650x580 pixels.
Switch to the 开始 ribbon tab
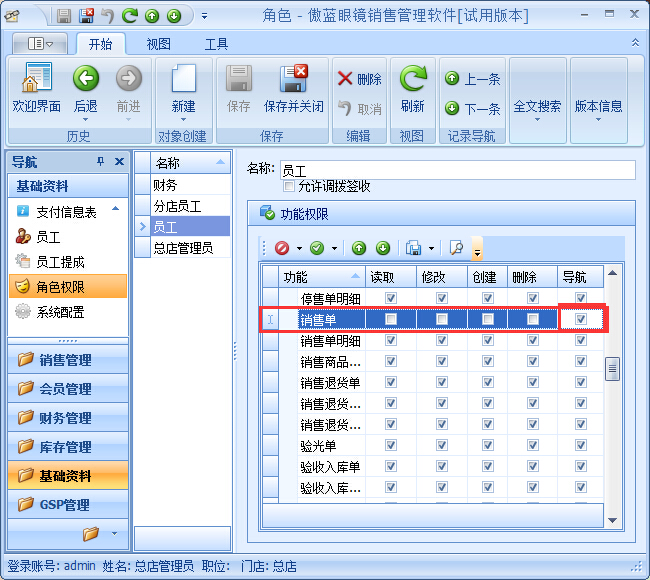coord(101,44)
